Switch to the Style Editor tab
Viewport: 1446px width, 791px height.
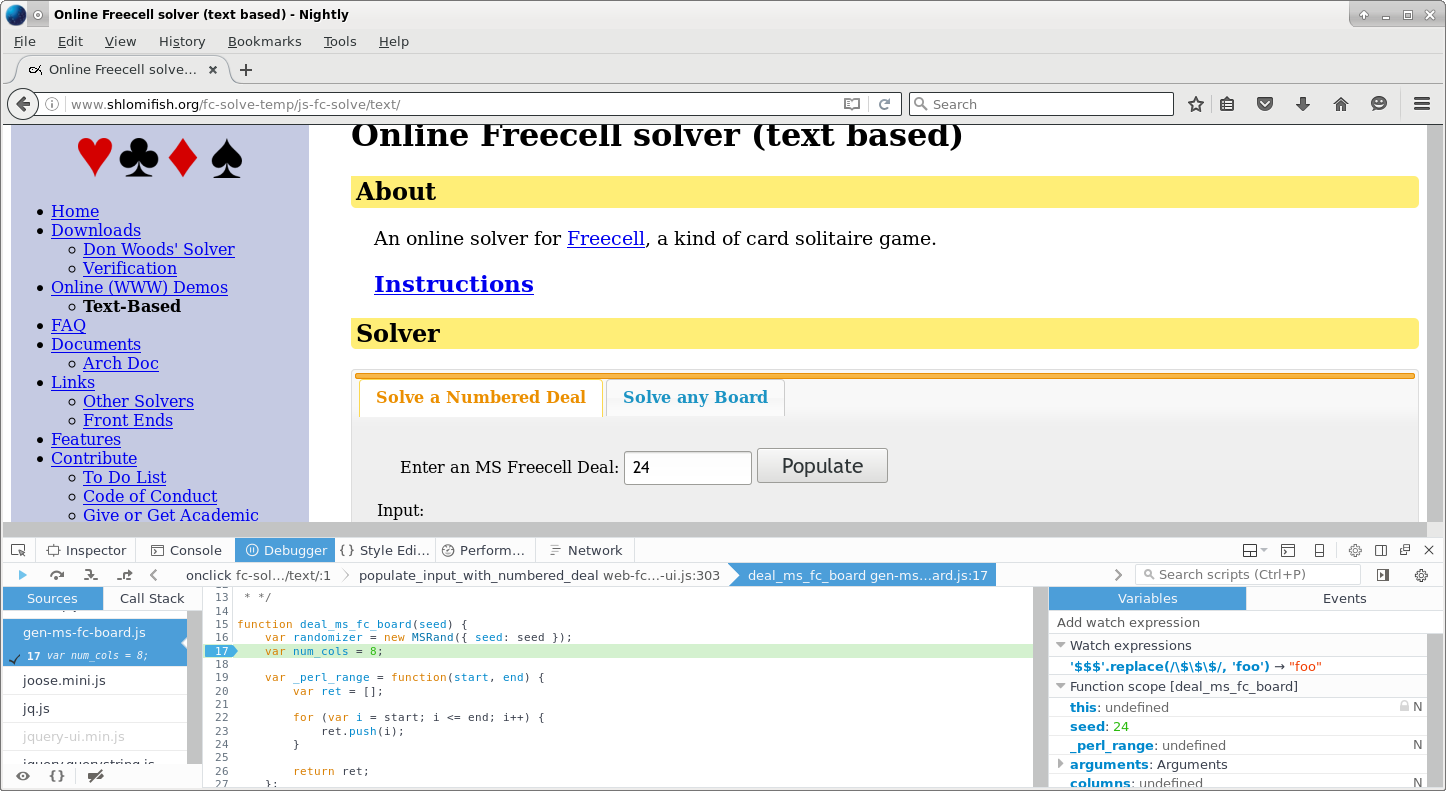coord(385,550)
